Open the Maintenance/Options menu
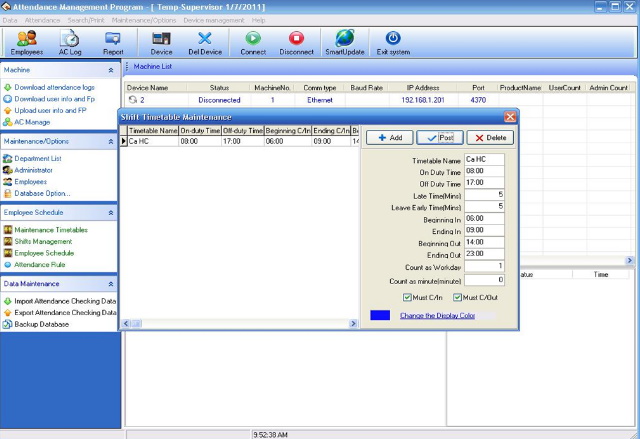This screenshot has height=439, width=640. tap(144, 20)
